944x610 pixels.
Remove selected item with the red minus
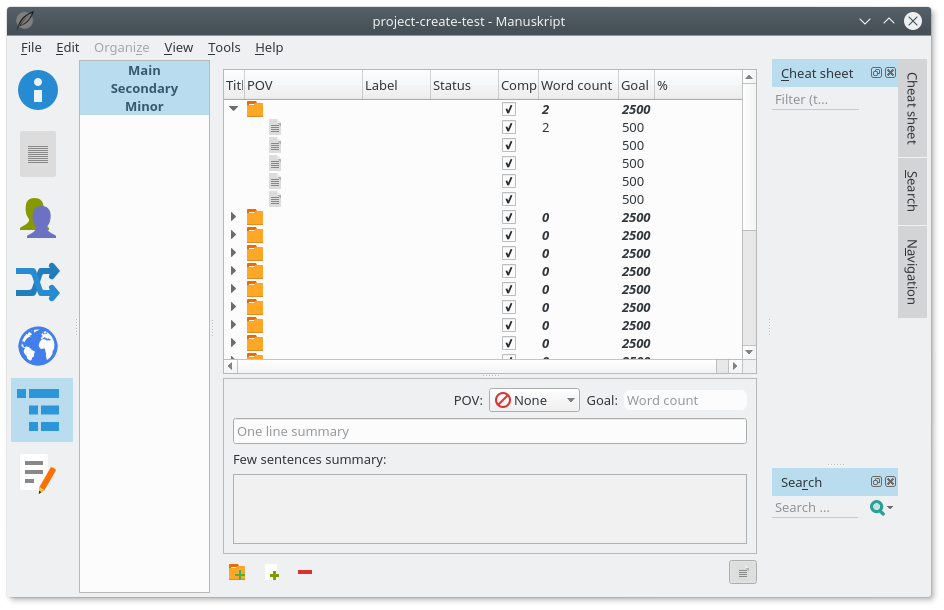point(304,572)
